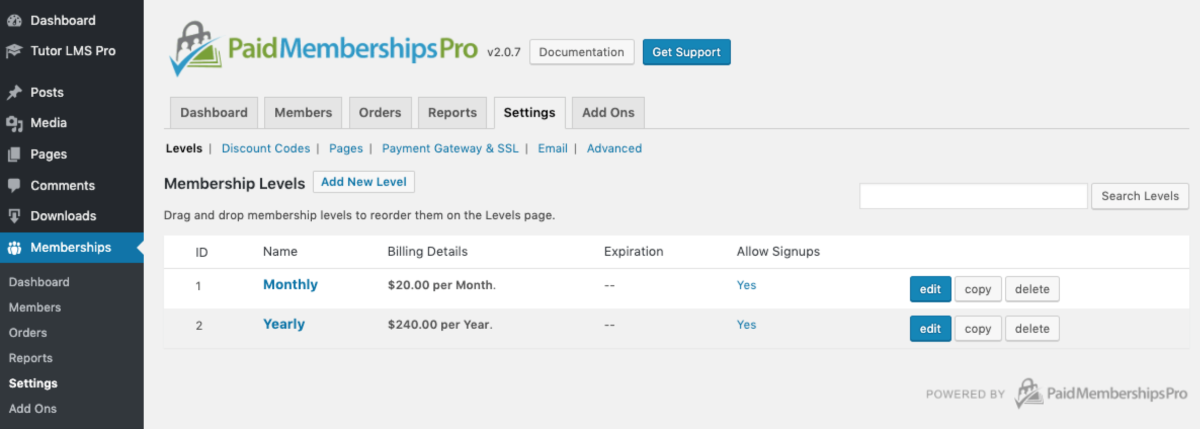Click the Get Support button
Viewport: 1200px width, 429px height.
tap(686, 52)
